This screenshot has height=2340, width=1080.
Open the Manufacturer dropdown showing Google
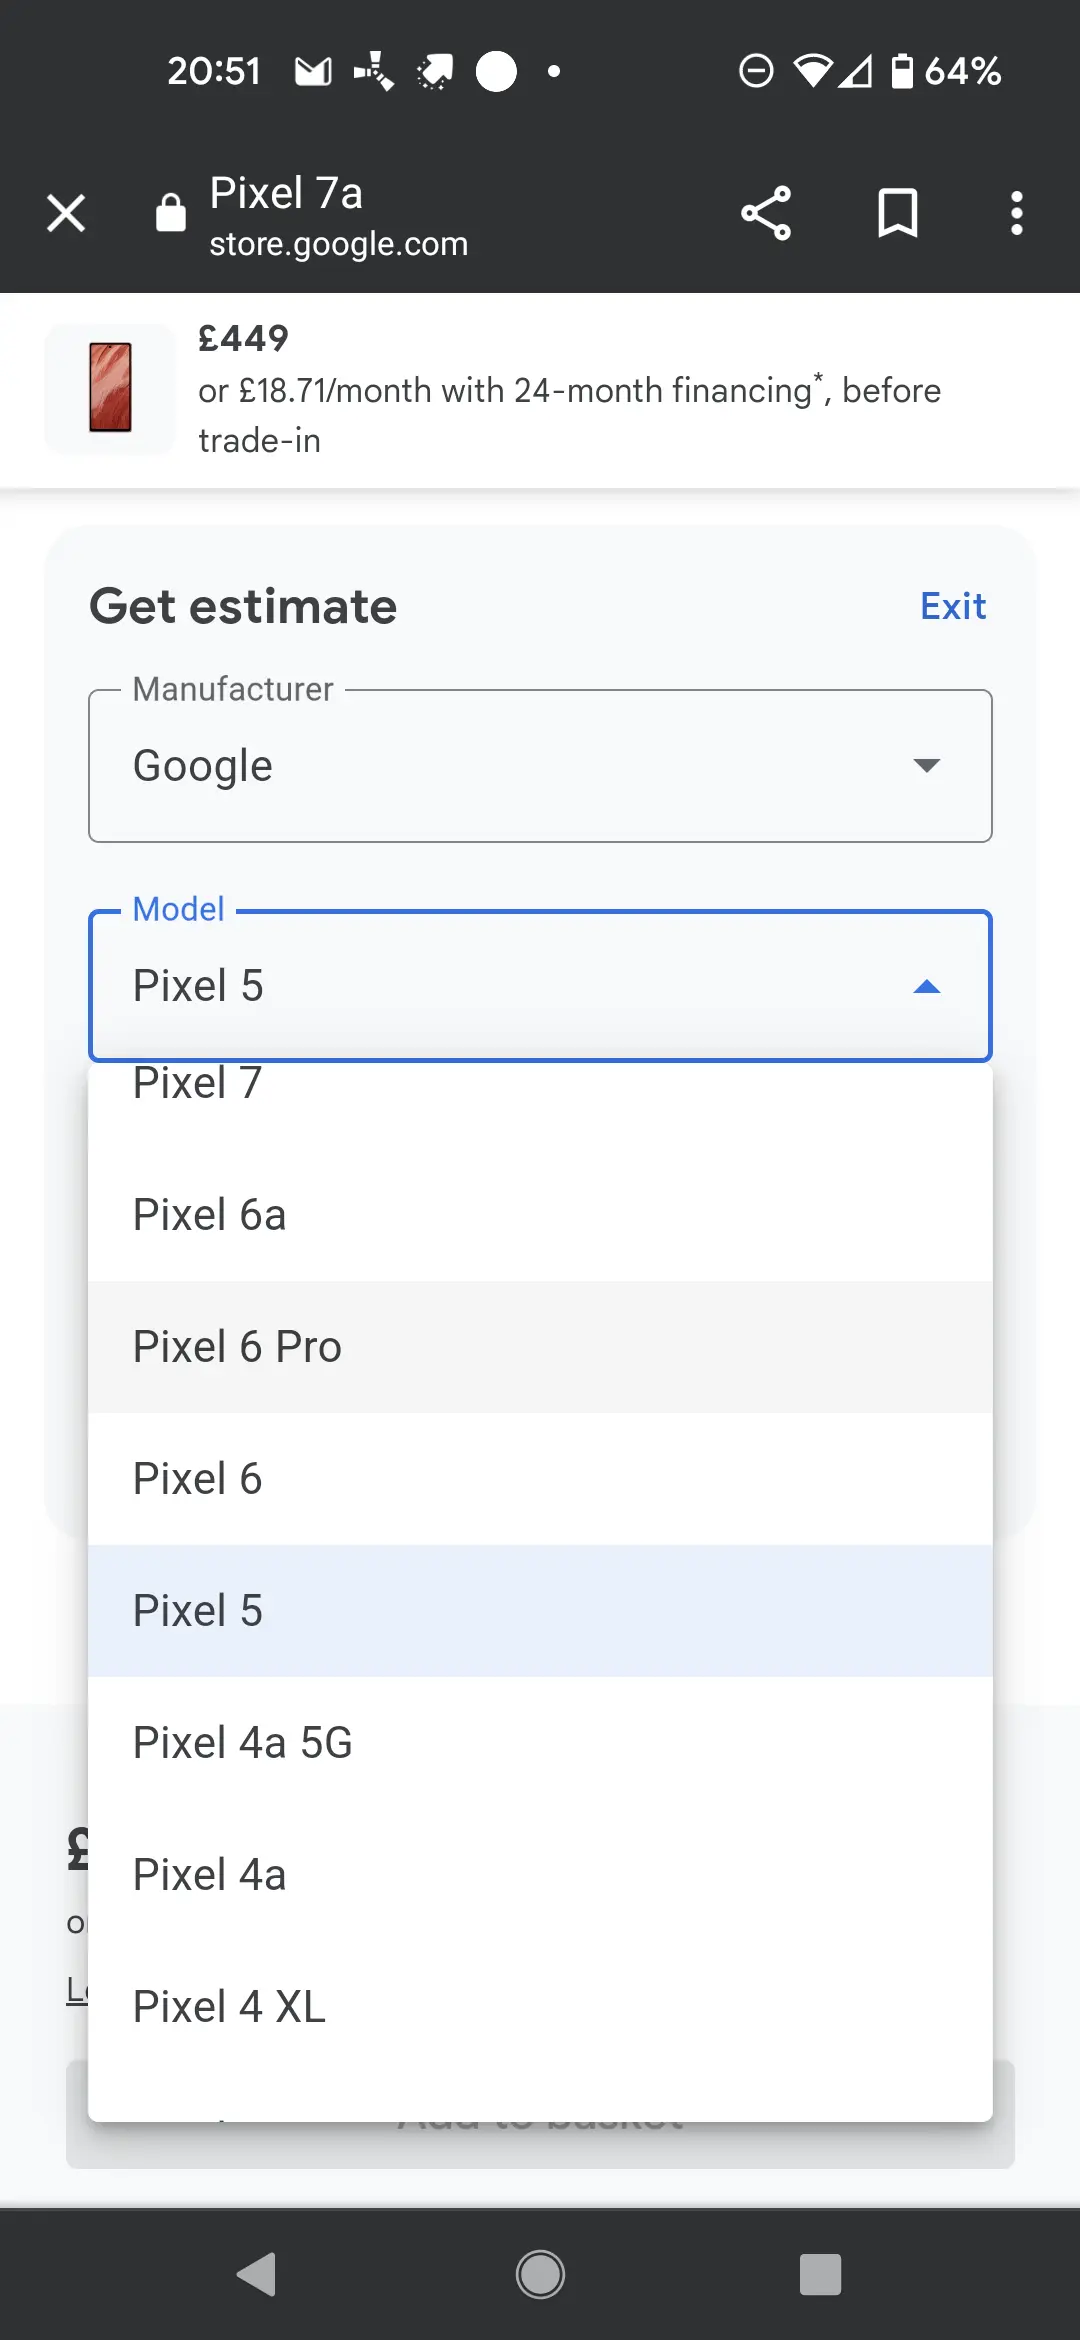pos(540,766)
